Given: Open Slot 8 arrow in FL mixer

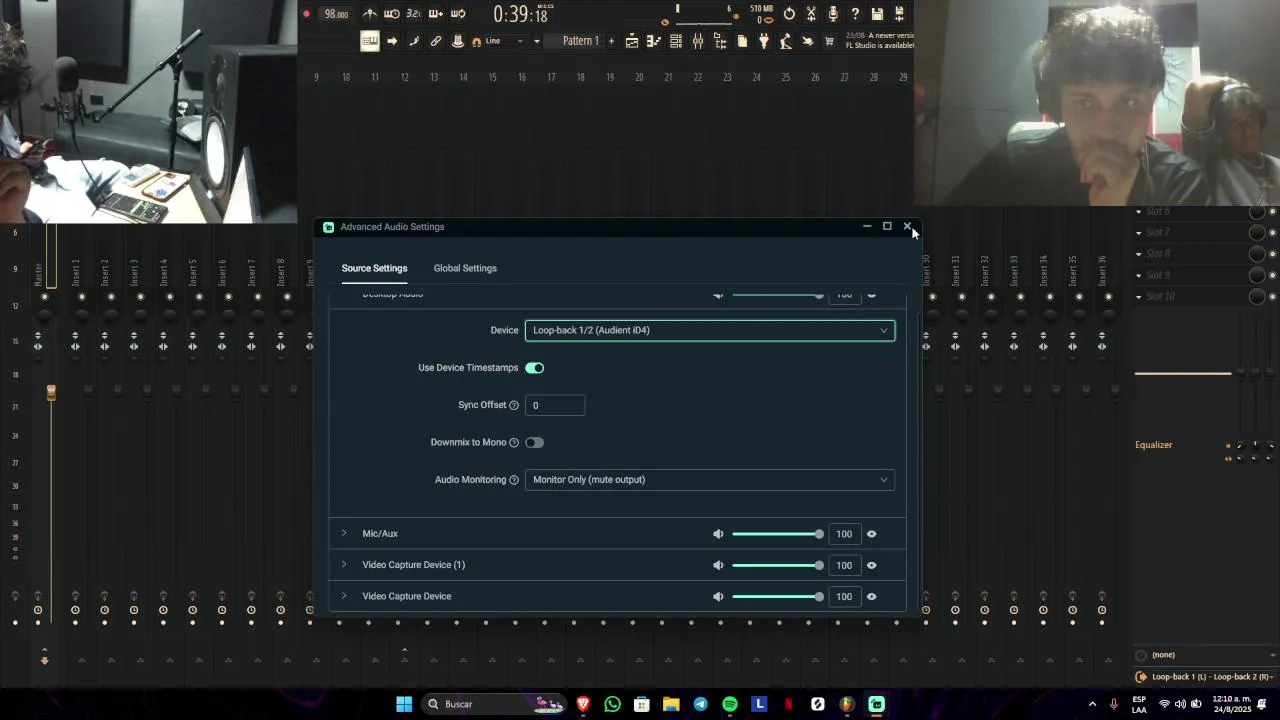Looking at the screenshot, I should 1138,254.
